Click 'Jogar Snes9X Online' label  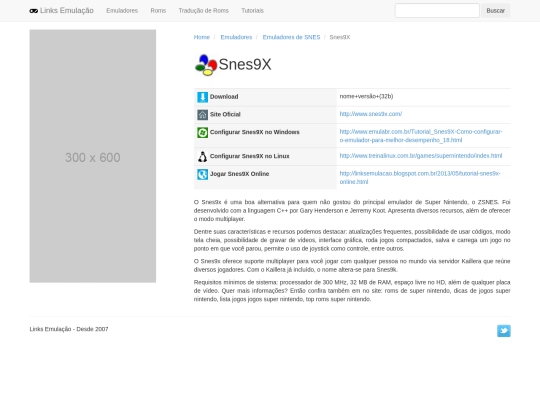(x=239, y=174)
